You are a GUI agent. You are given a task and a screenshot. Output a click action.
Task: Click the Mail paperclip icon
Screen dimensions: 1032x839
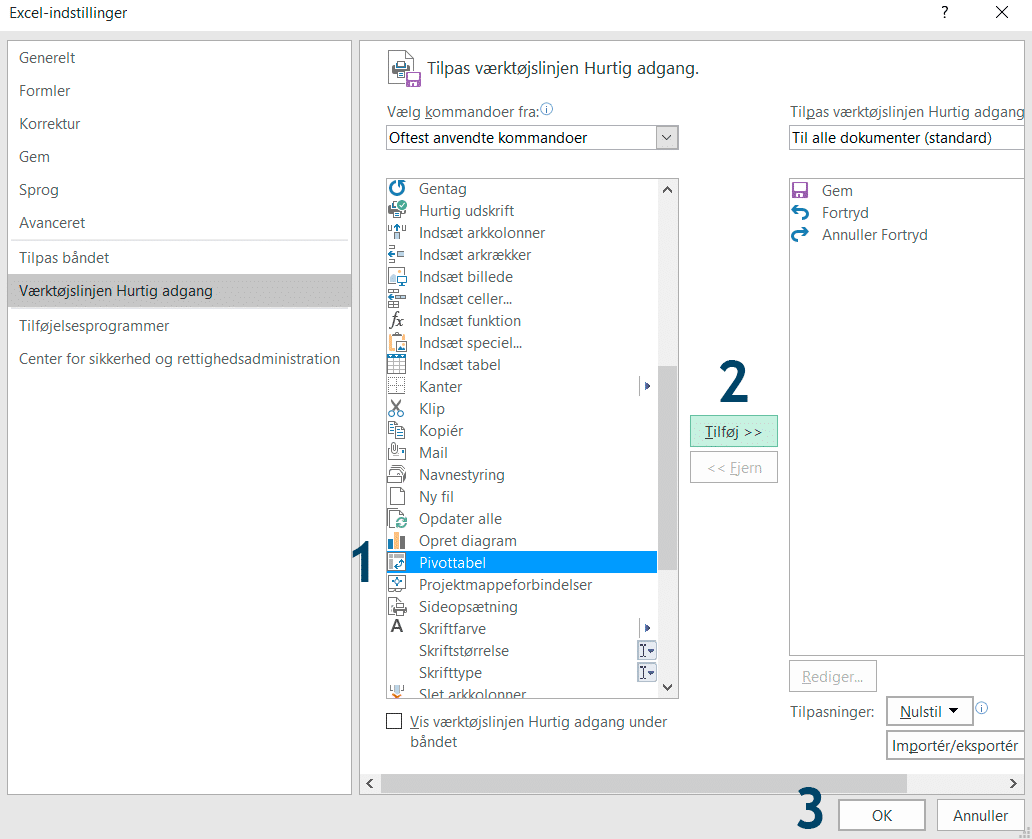397,453
